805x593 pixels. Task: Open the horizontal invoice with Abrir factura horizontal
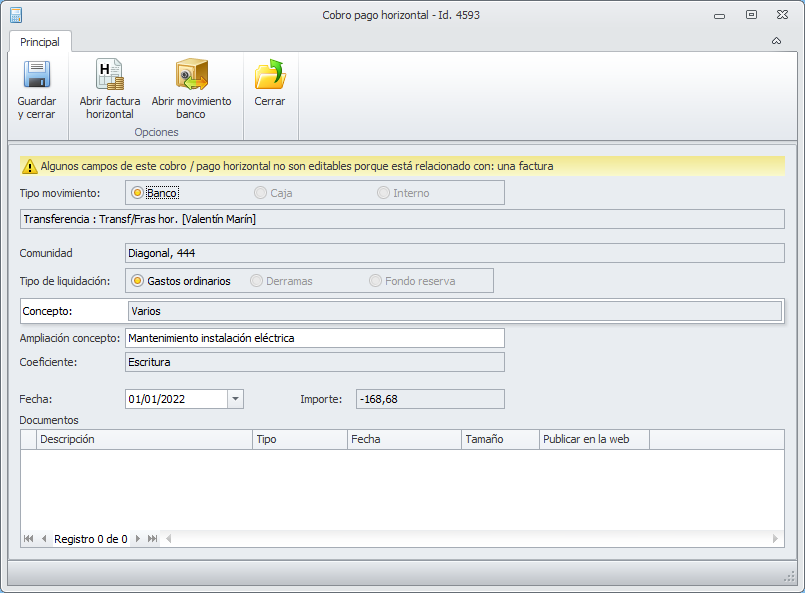pos(109,76)
